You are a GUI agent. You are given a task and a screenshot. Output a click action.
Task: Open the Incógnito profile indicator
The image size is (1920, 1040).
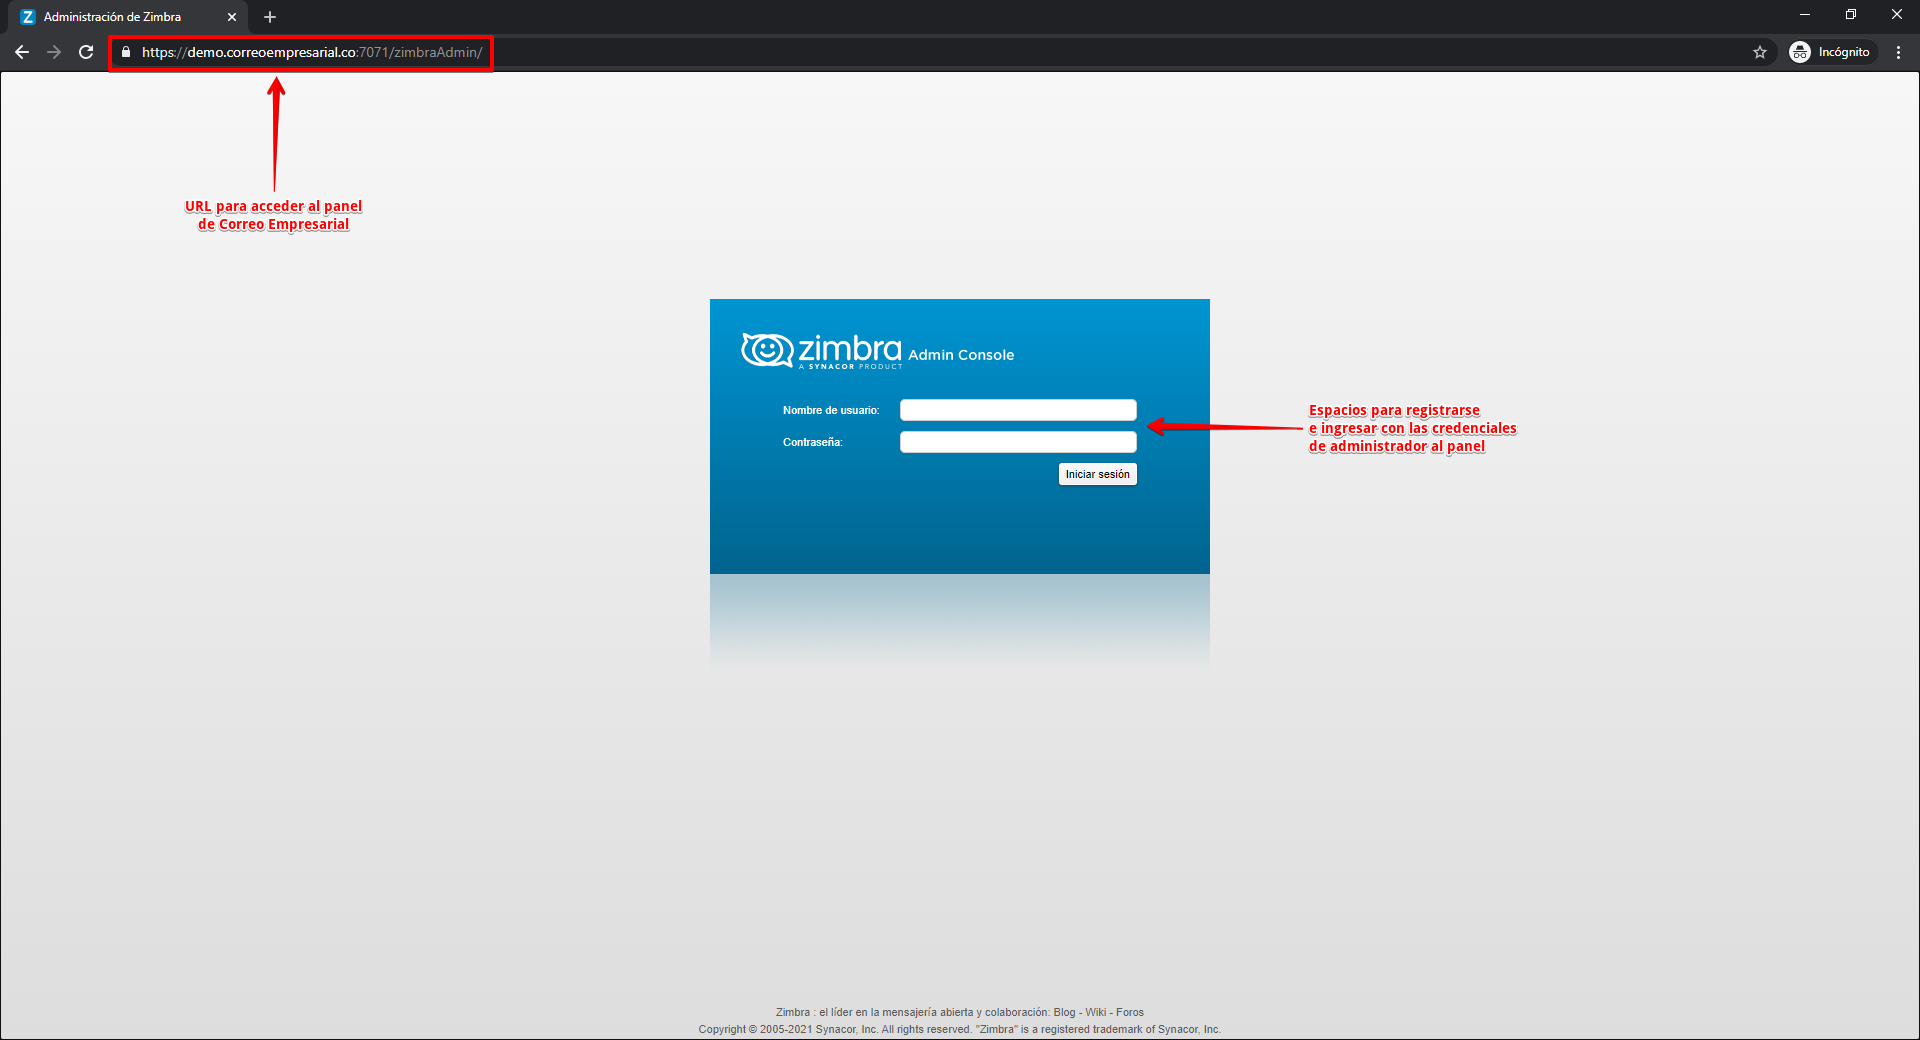pos(1831,52)
